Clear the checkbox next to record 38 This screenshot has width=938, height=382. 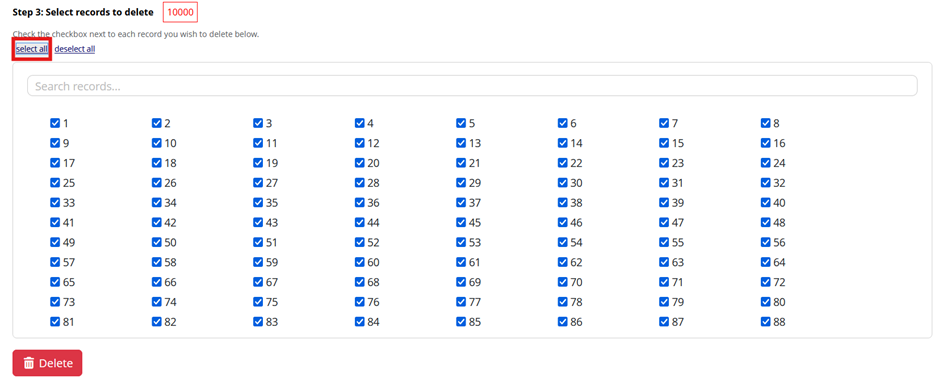point(562,203)
